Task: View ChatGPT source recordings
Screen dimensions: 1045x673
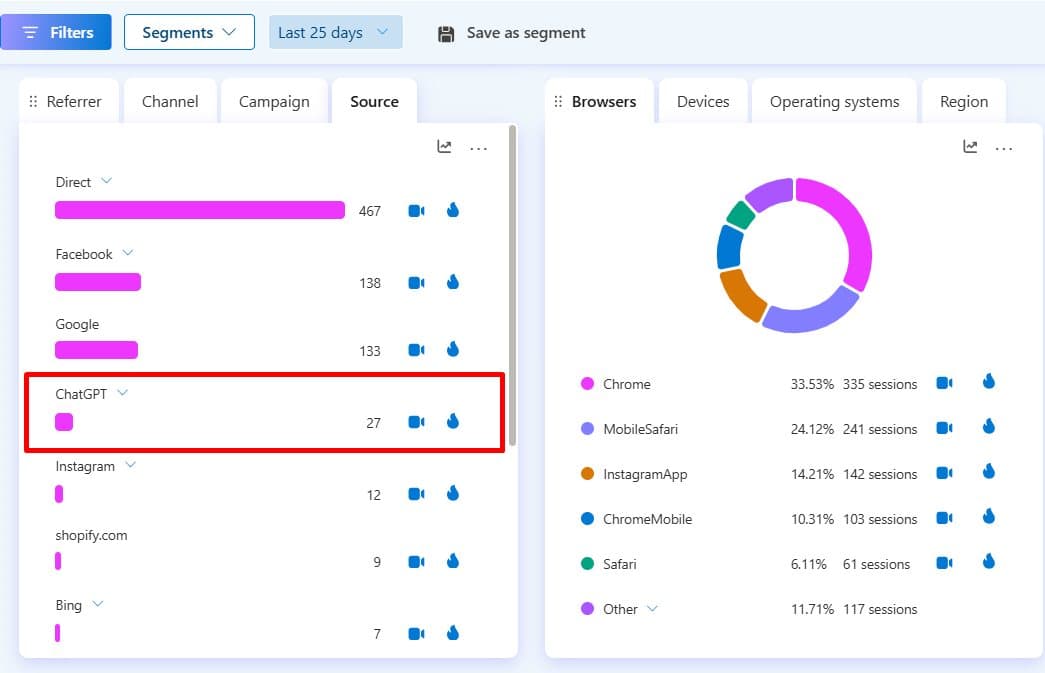Action: coord(417,422)
